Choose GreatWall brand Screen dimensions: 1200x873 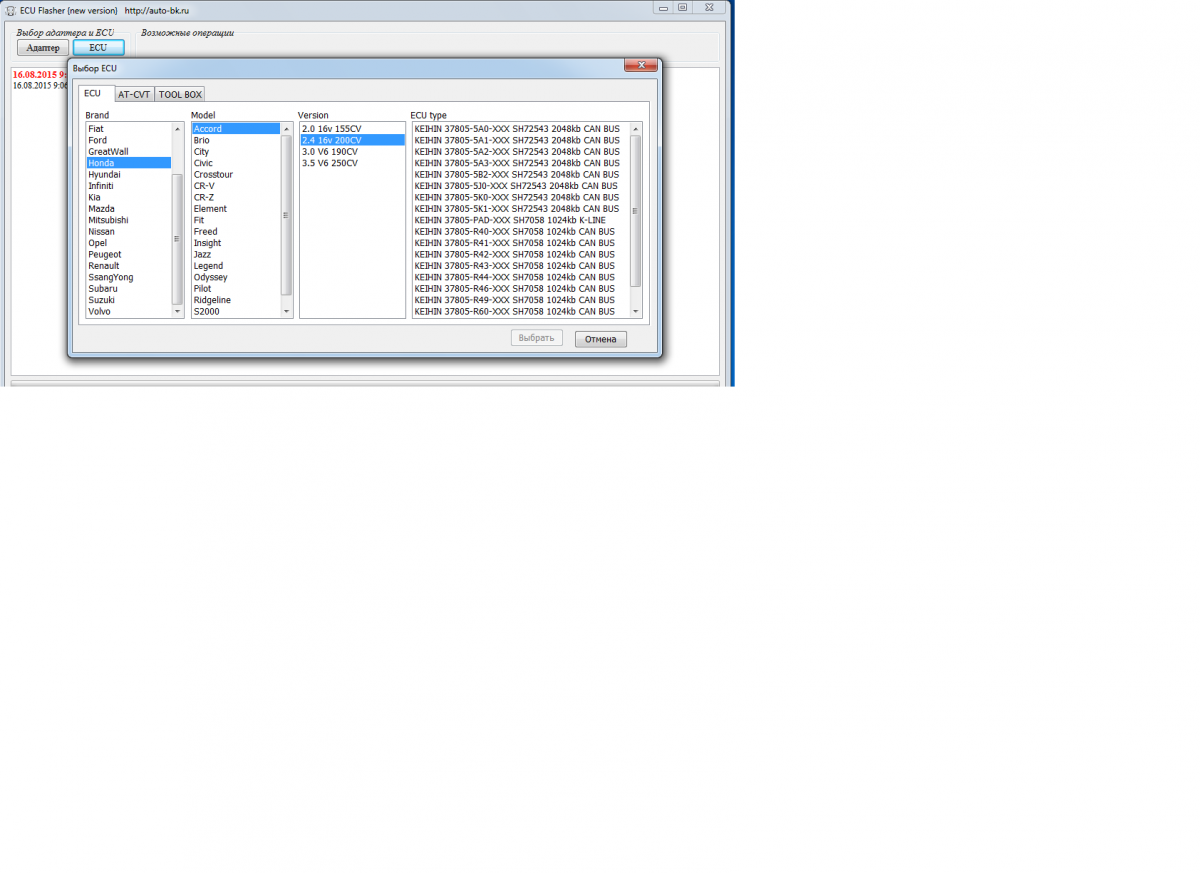click(128, 152)
